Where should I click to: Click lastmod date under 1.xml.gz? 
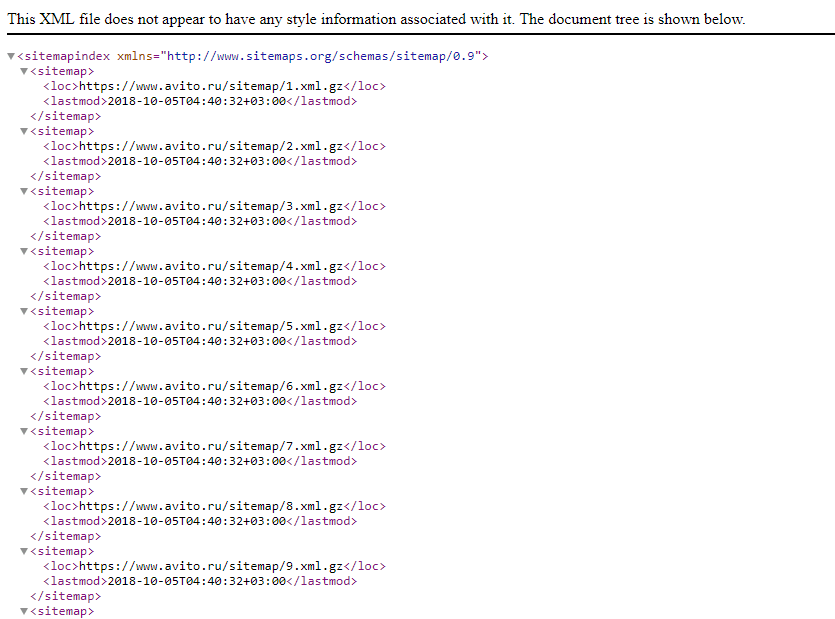(x=197, y=101)
